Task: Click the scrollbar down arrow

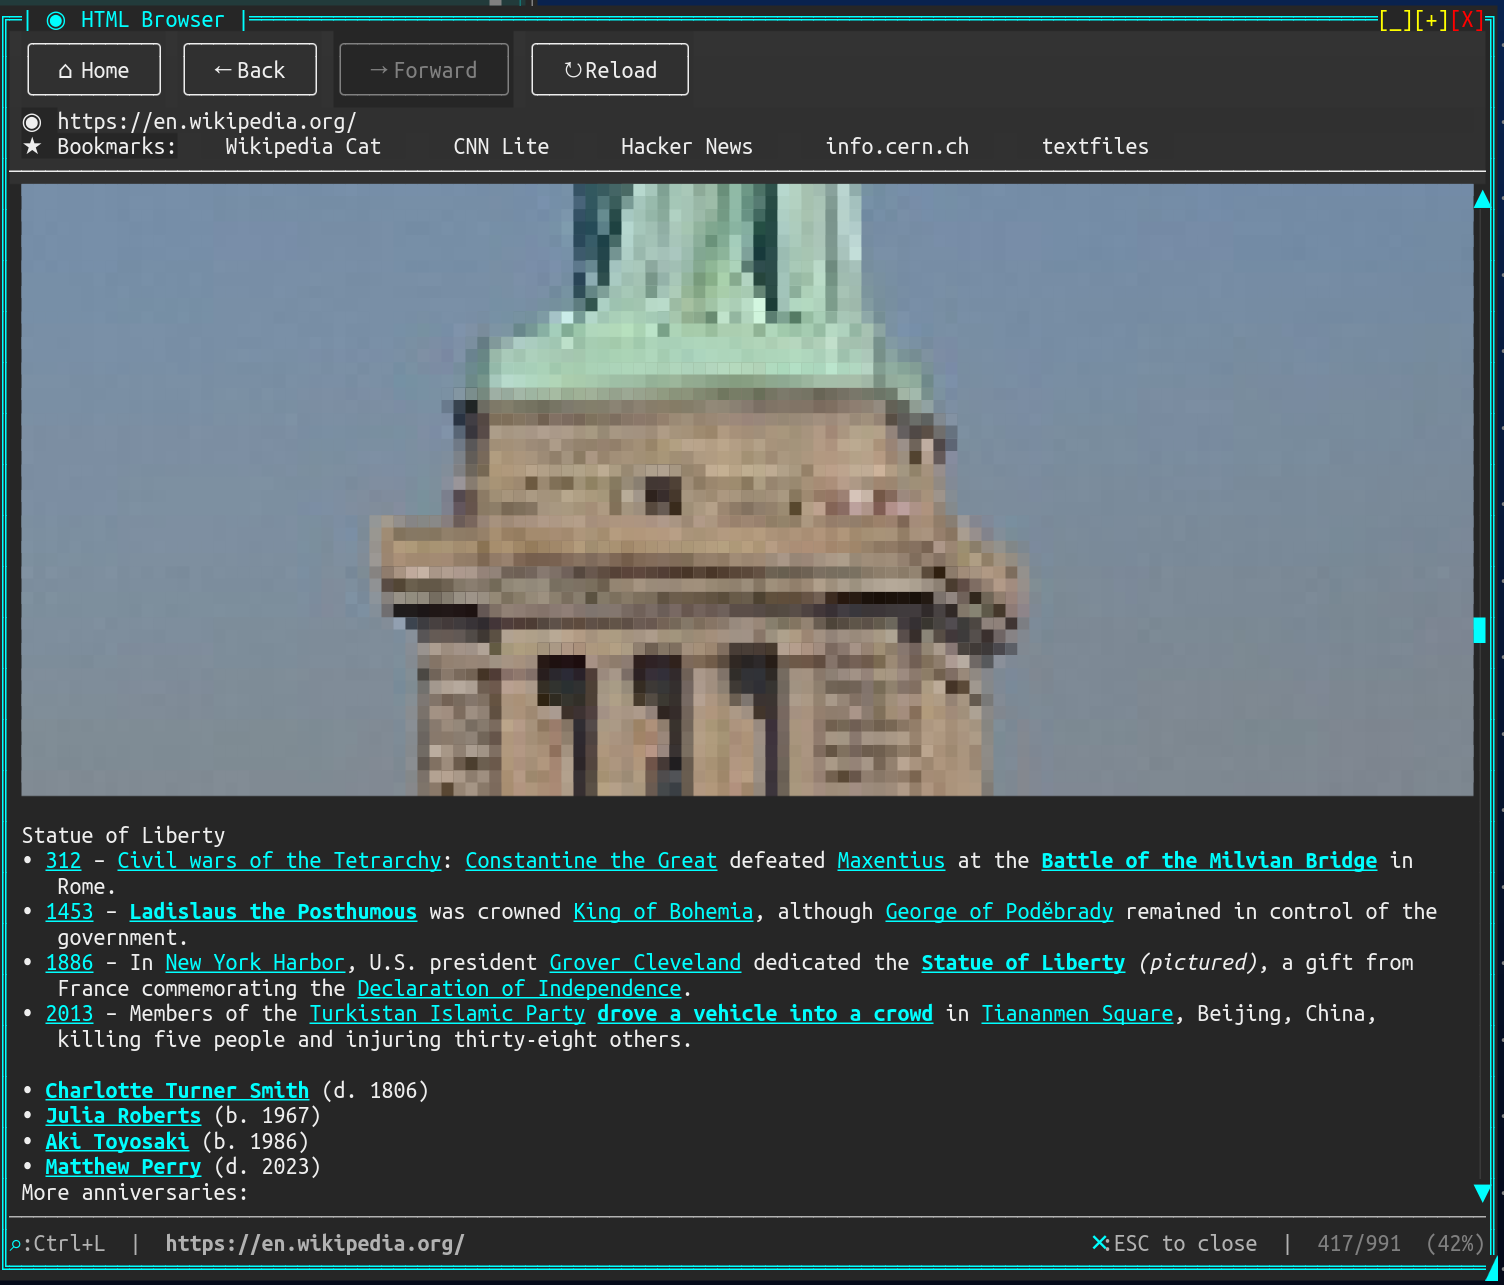Action: 1482,1192
